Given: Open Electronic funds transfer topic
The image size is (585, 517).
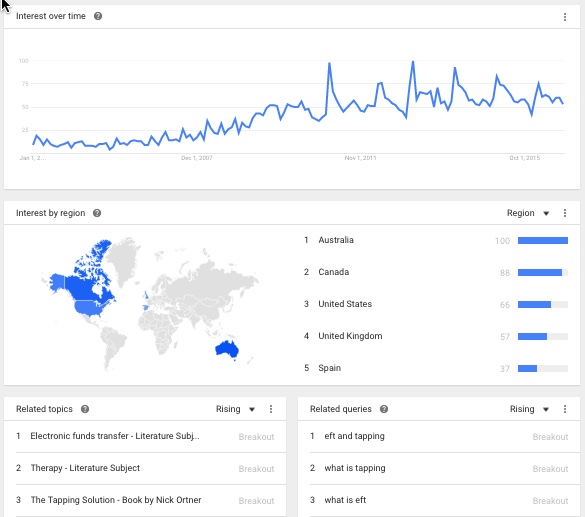Looking at the screenshot, I should 115,436.
